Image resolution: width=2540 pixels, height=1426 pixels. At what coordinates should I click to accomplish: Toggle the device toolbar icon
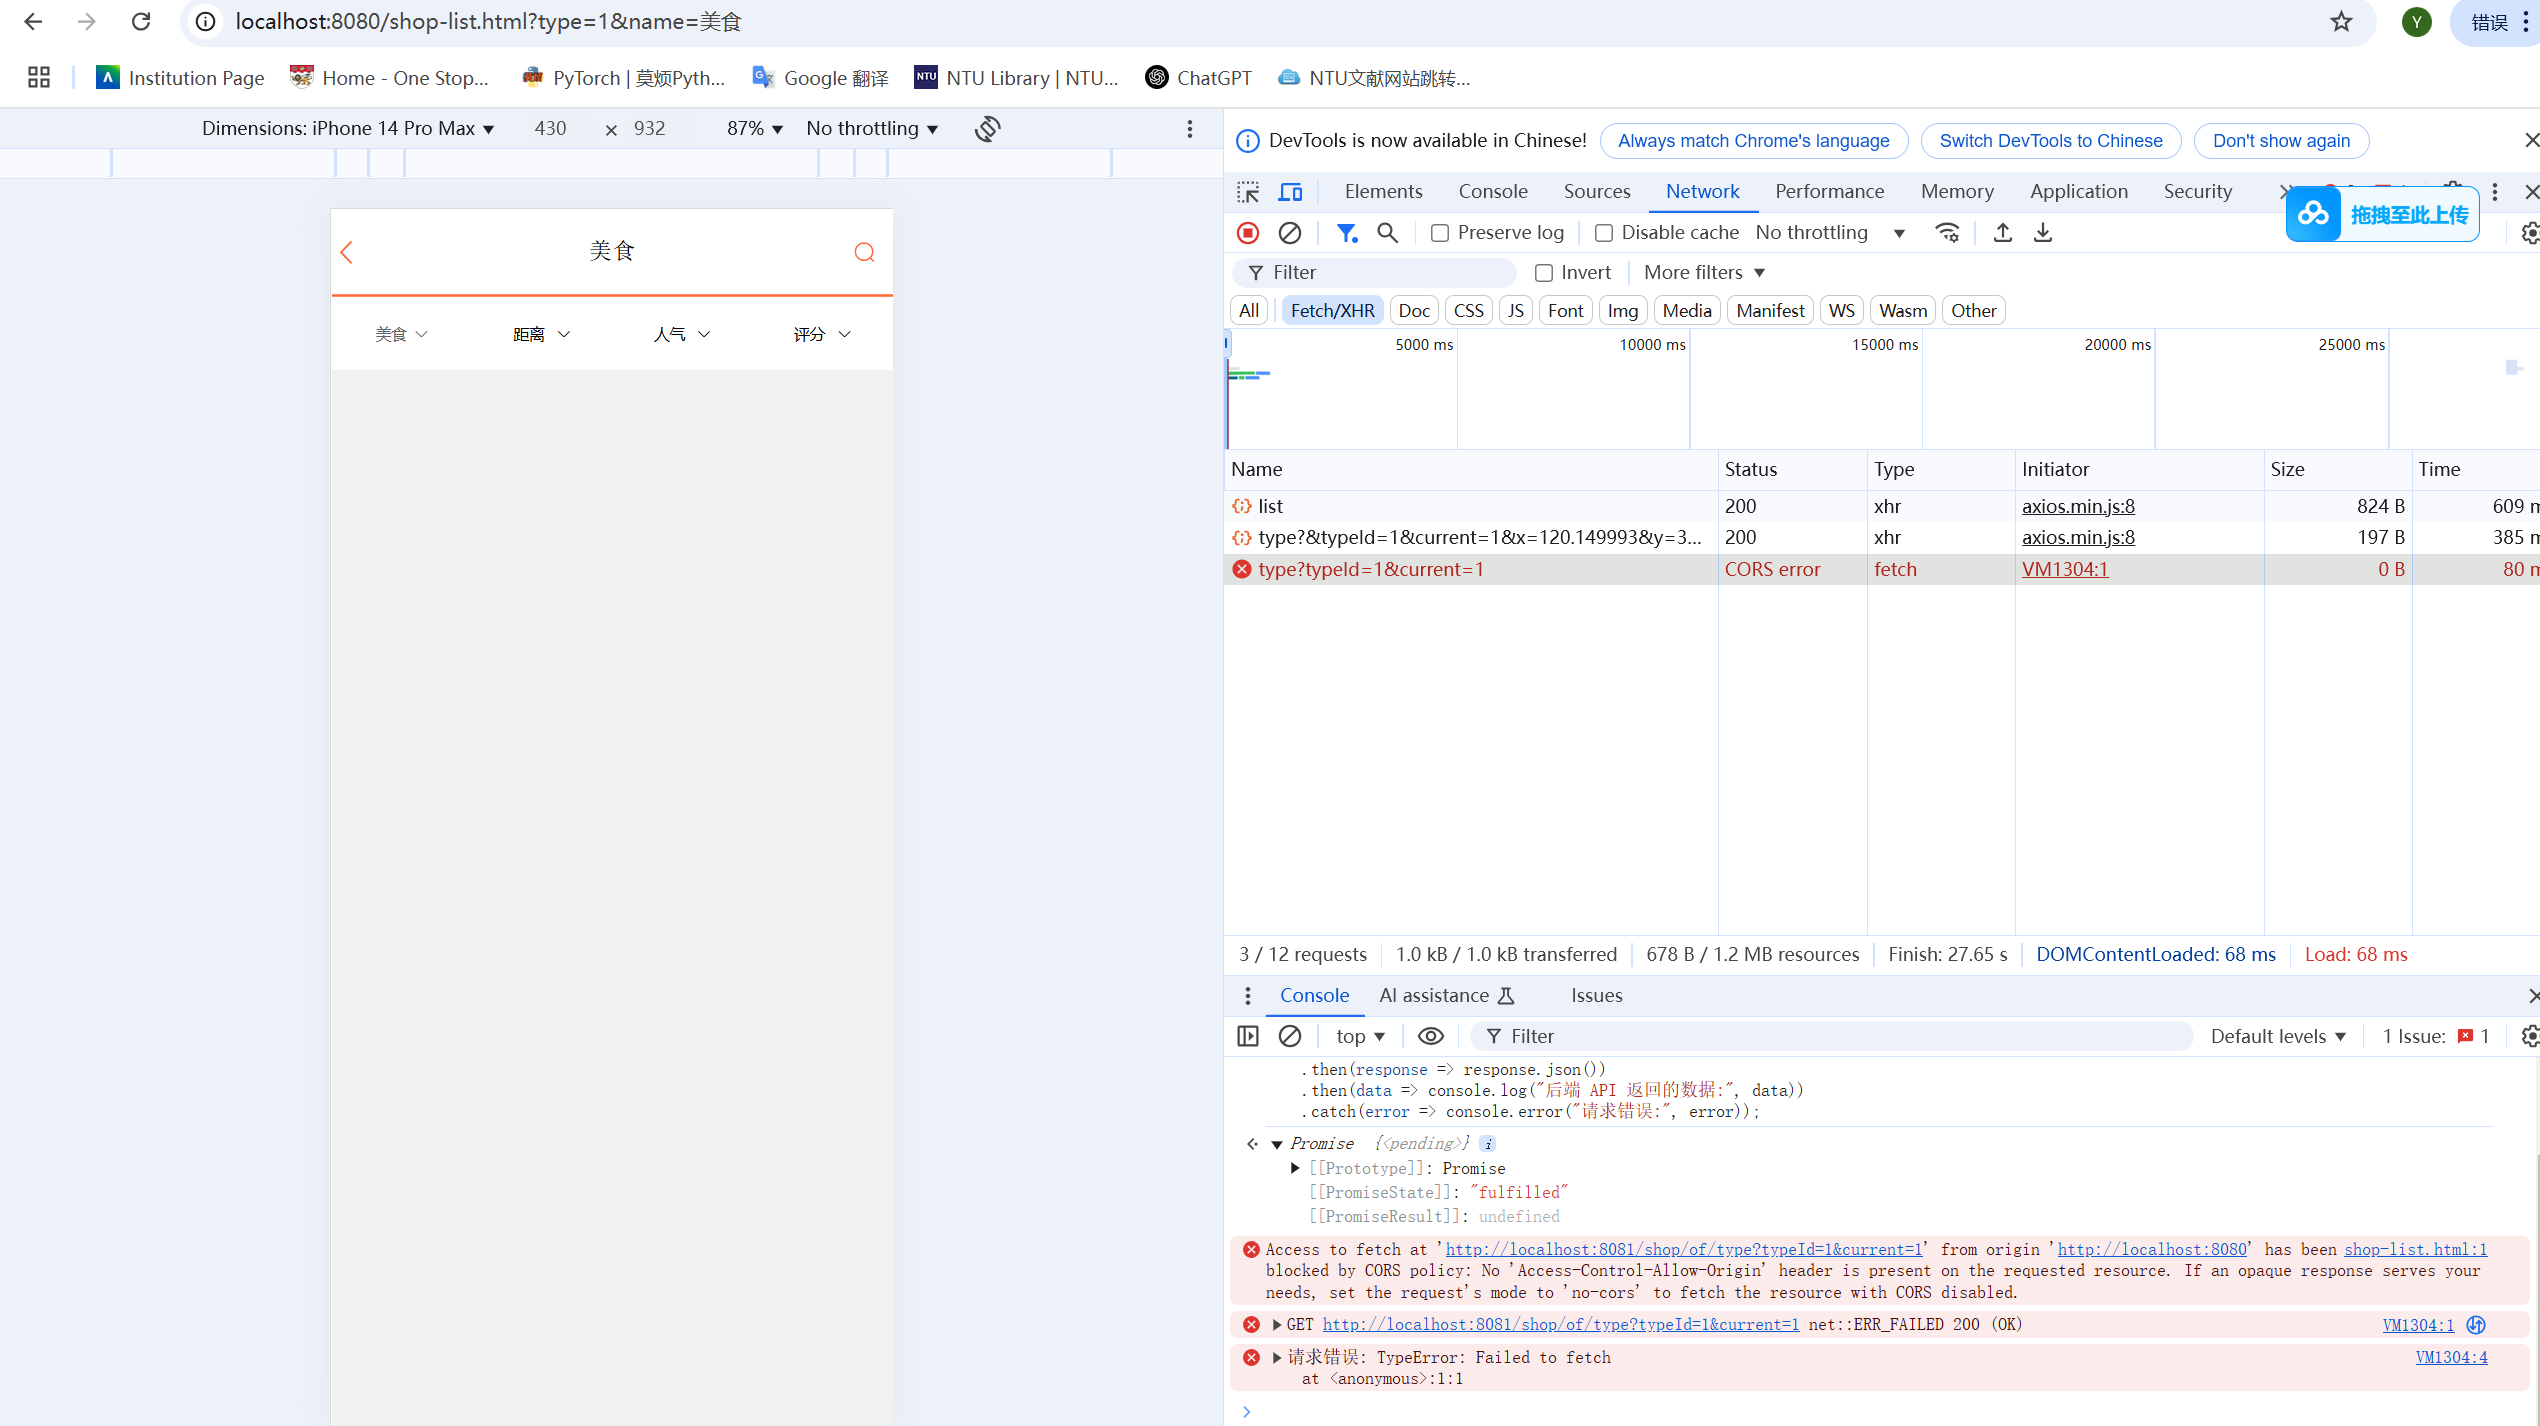point(1291,191)
